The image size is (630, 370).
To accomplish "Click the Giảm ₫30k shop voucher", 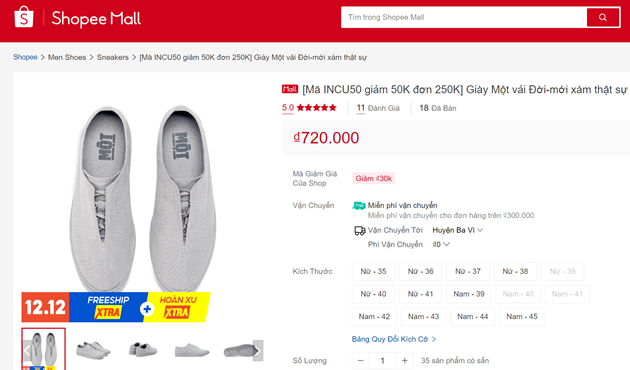I will coord(374,178).
